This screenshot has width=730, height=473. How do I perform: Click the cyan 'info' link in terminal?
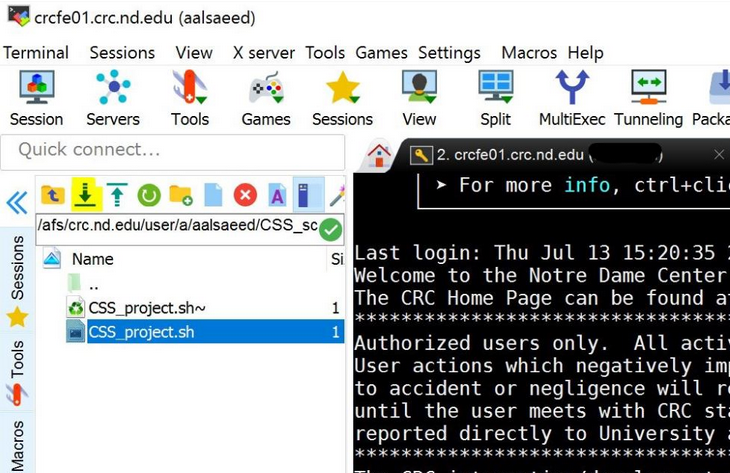tap(587, 185)
